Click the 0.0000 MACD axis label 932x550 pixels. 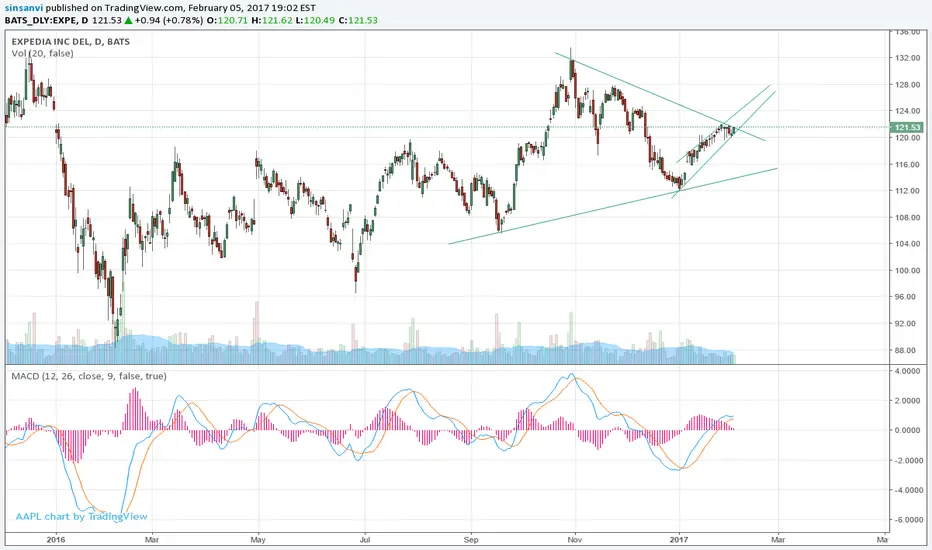point(910,430)
